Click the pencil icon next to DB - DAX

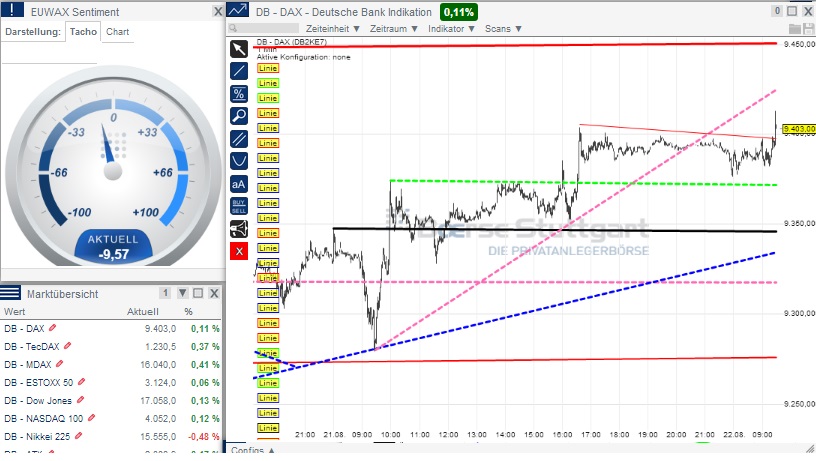[x=52, y=328]
